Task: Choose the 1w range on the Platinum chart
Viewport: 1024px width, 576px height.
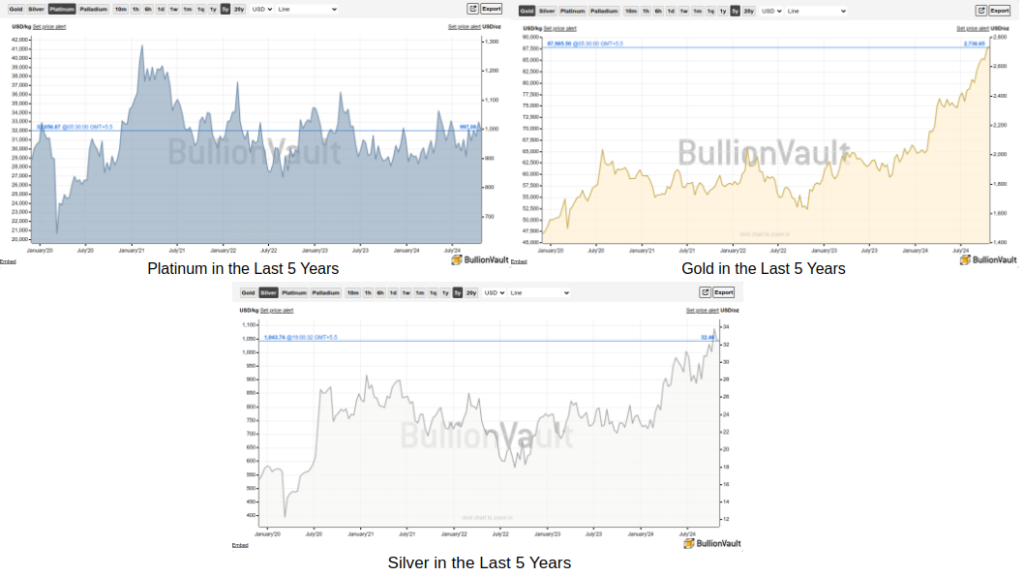Action: tap(174, 9)
